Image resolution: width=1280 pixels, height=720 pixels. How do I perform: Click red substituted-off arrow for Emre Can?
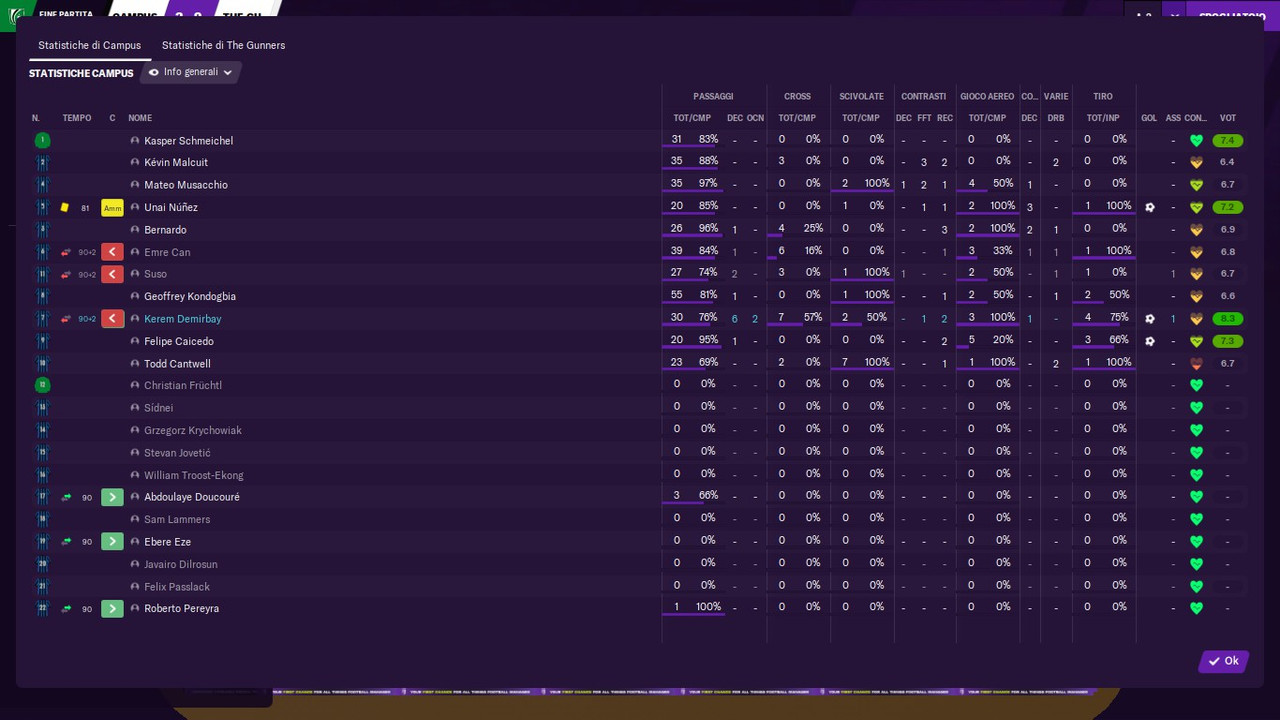click(x=112, y=252)
